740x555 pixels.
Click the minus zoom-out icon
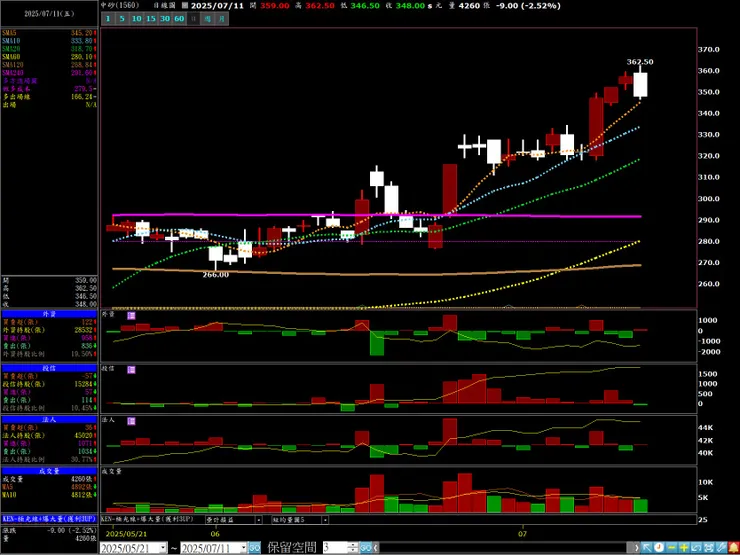tap(671, 547)
